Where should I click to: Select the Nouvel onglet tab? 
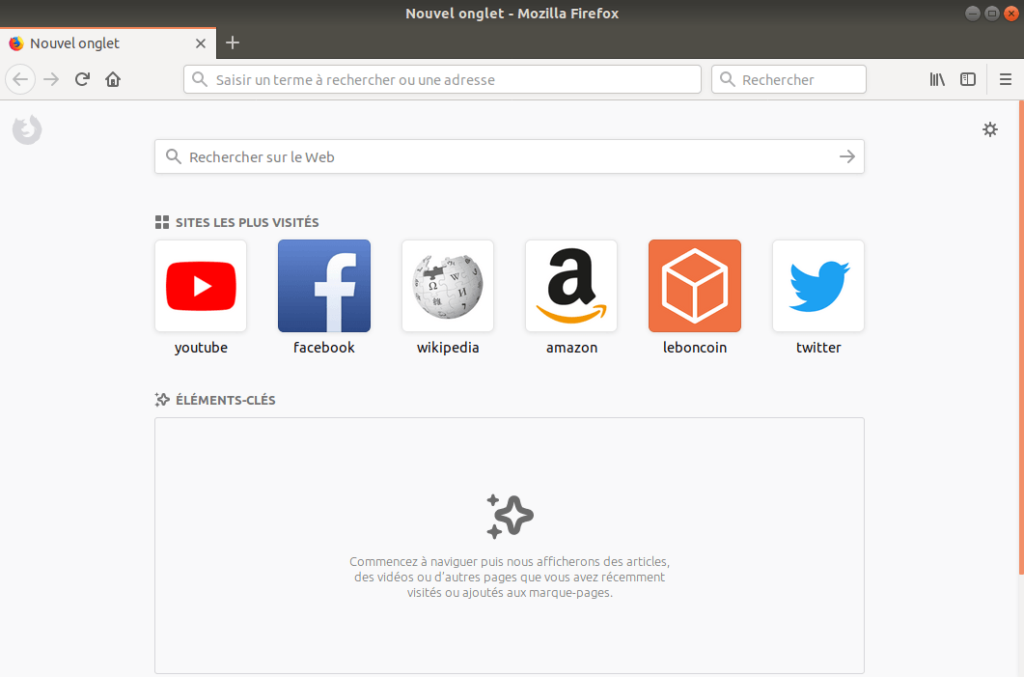tap(108, 43)
